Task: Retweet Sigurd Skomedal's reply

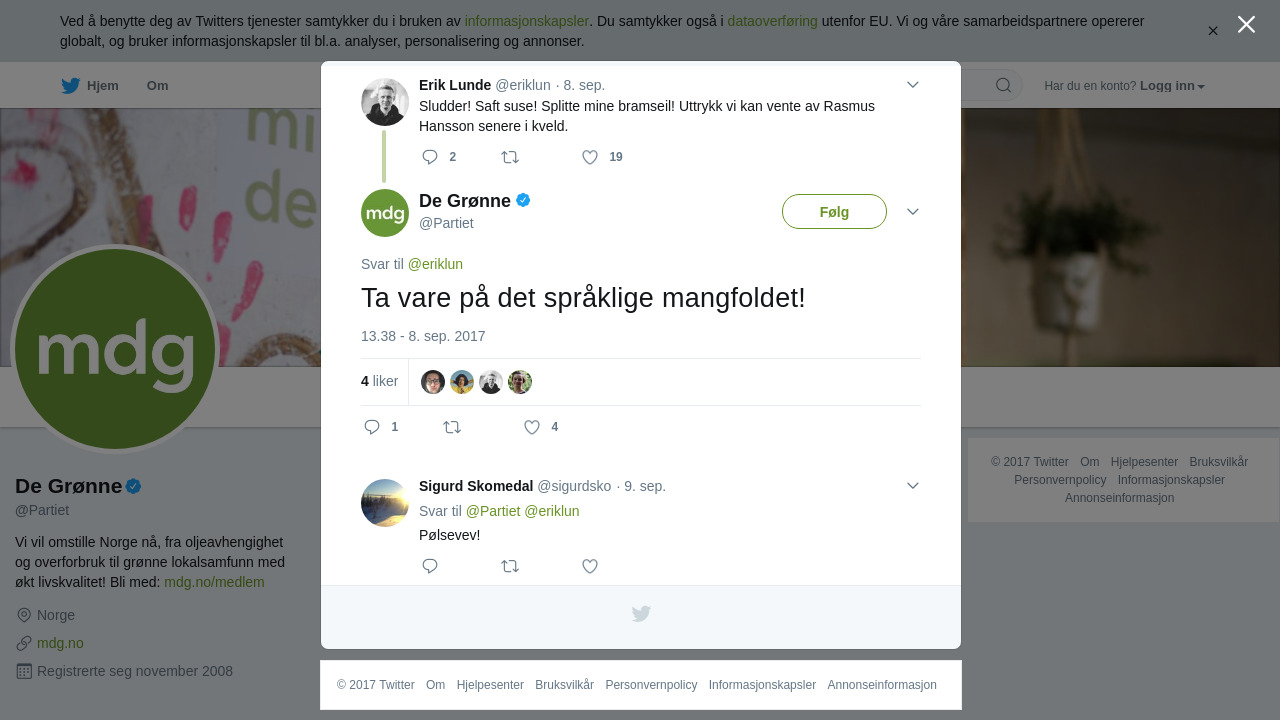Action: click(x=510, y=566)
